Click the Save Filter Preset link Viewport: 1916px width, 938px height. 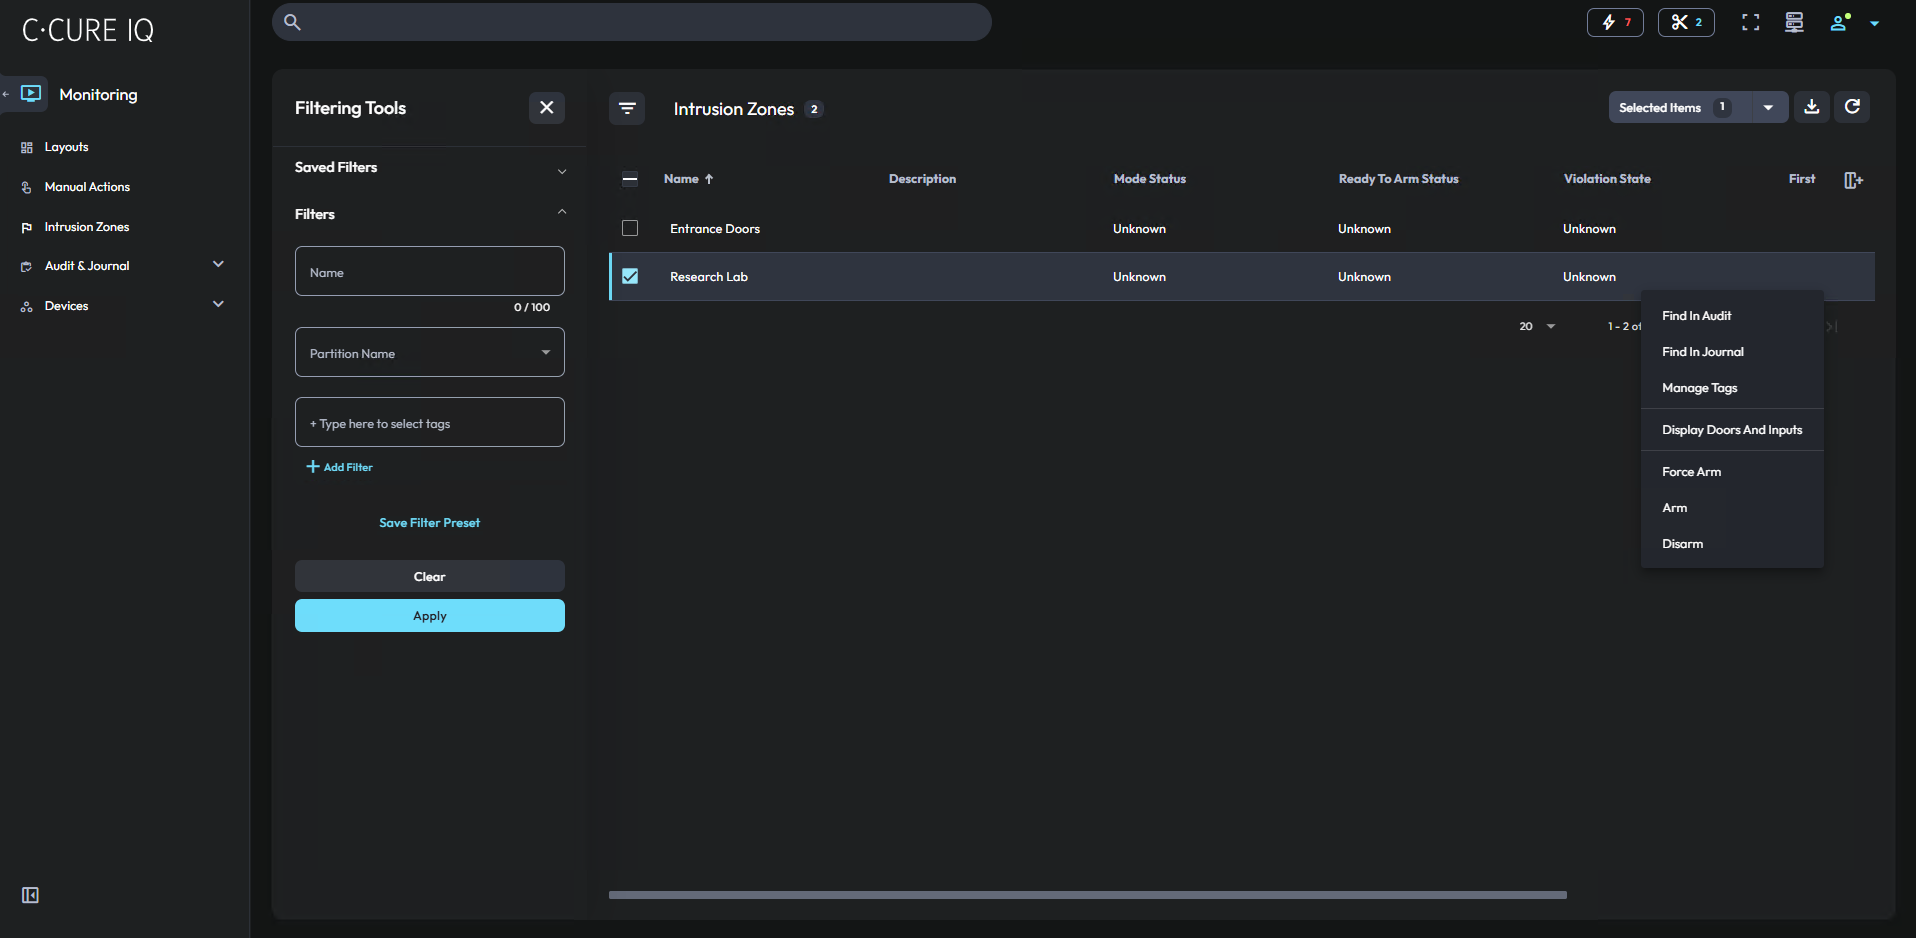pyautogui.click(x=430, y=523)
